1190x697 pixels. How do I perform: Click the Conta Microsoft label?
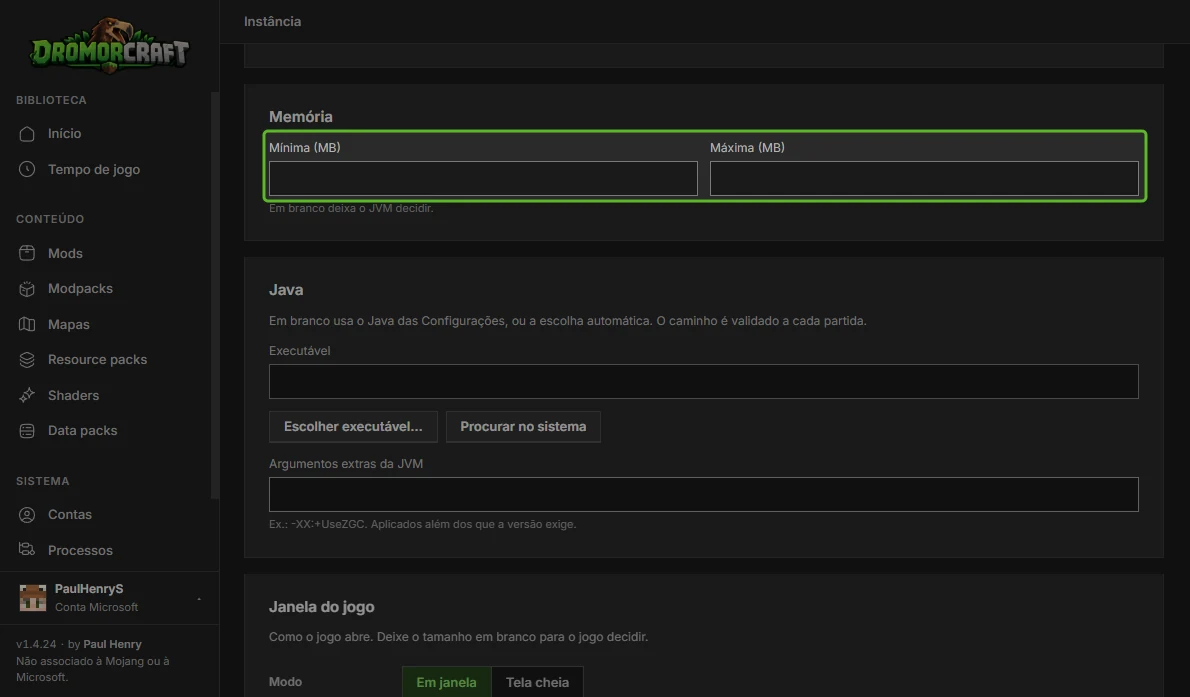pos(96,607)
